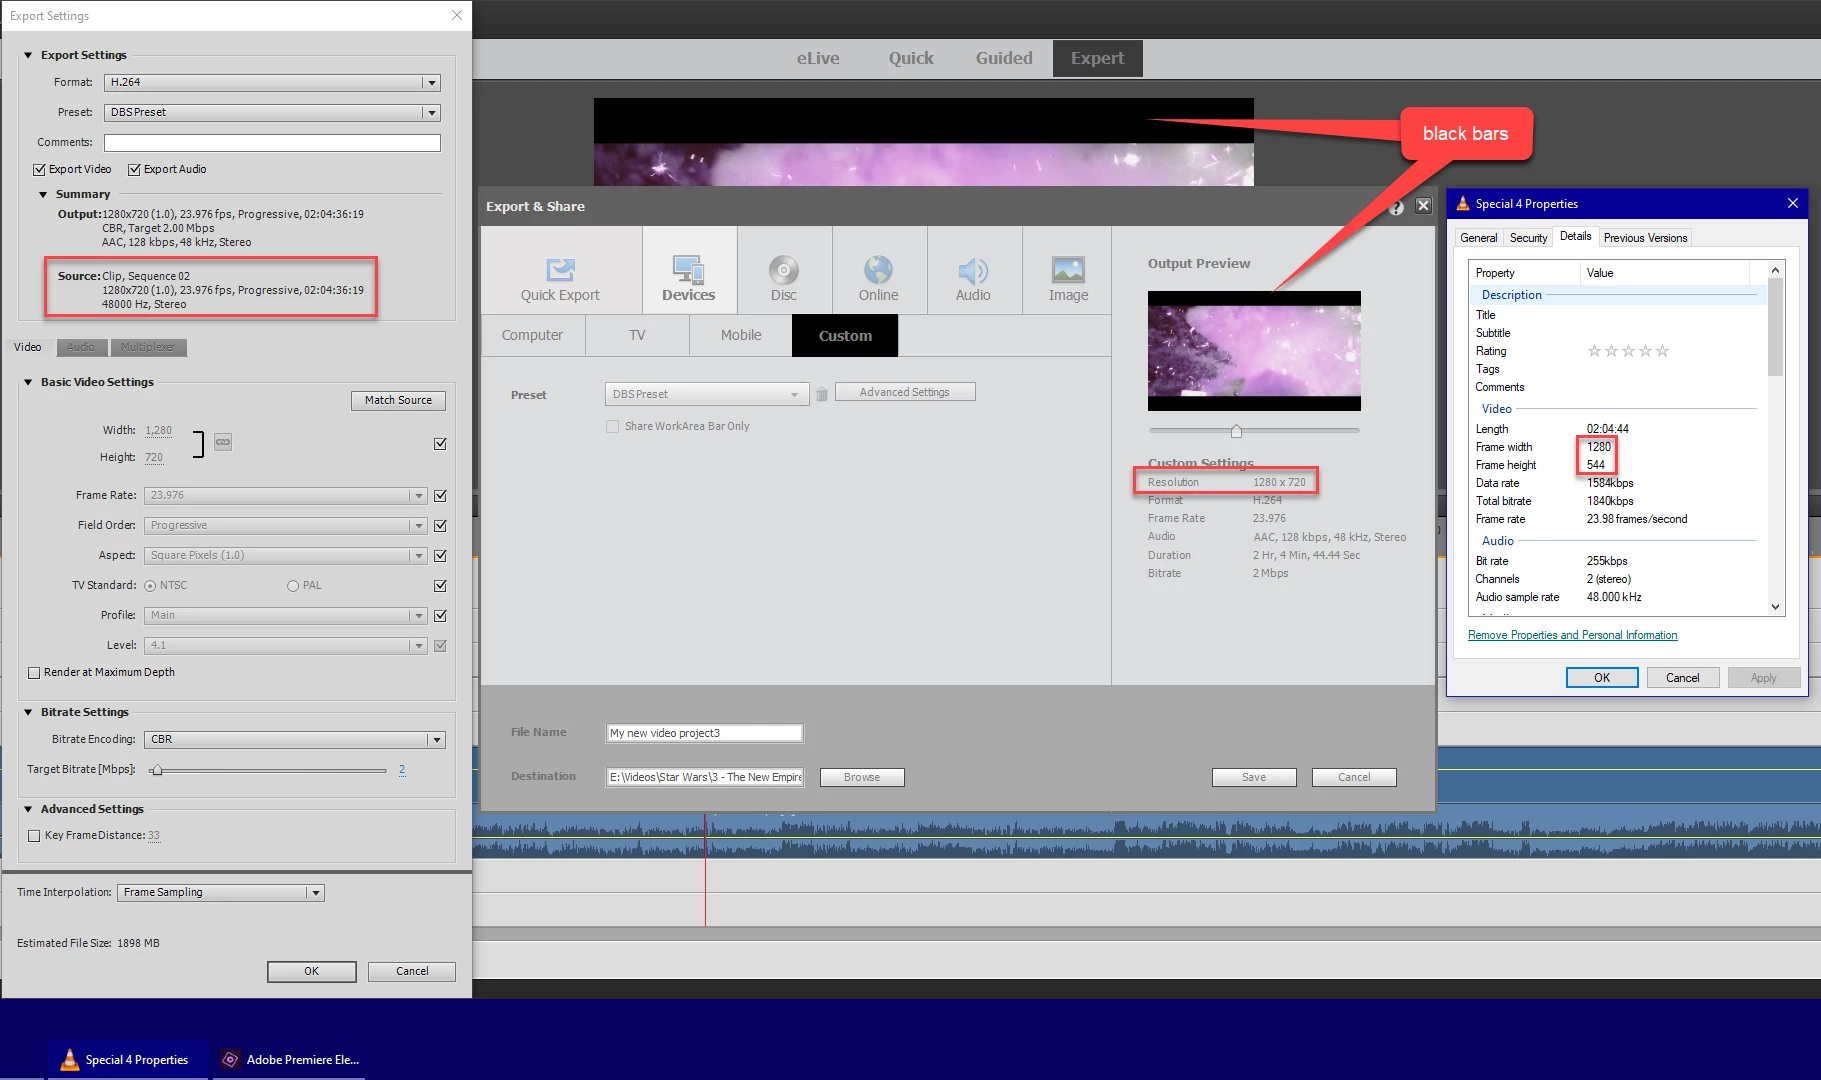Switch to the Mobile tab
Screen dimensions: 1821x1080
point(741,336)
